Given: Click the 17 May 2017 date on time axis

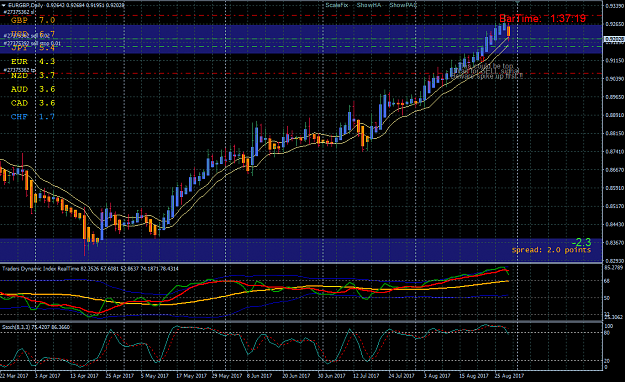Looking at the screenshot, I should tap(192, 376).
